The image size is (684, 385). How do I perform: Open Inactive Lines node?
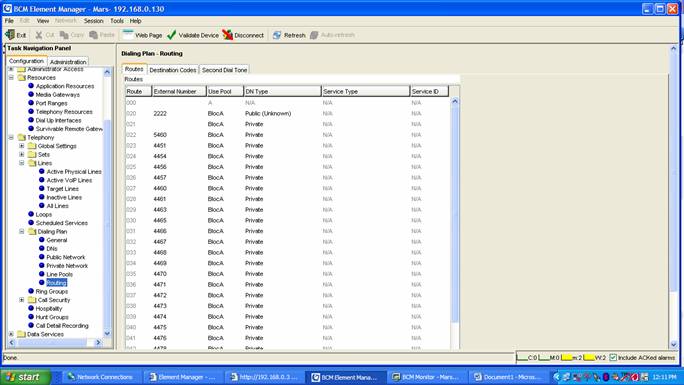[x=64, y=198]
